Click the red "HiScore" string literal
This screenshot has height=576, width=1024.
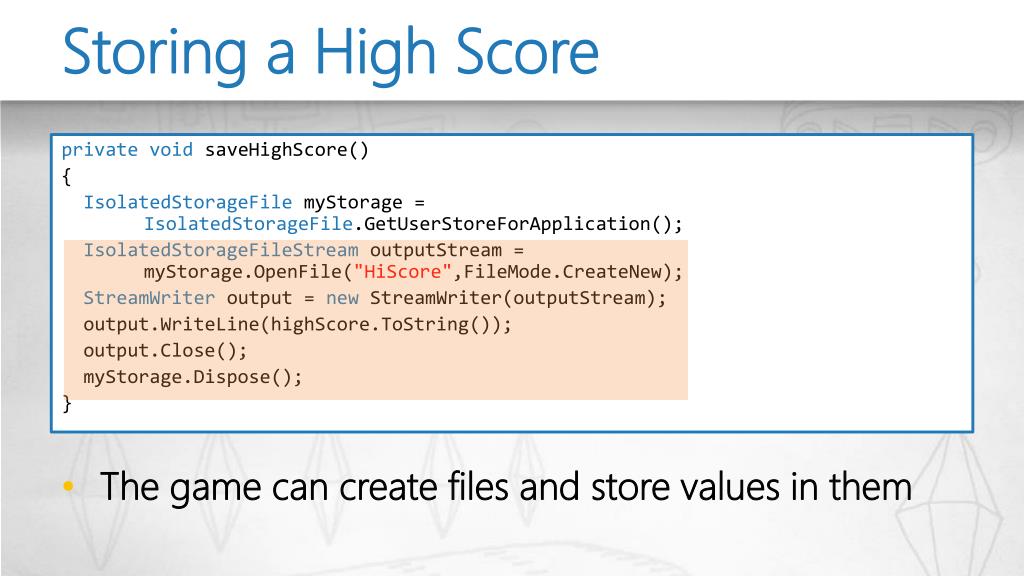click(x=402, y=272)
